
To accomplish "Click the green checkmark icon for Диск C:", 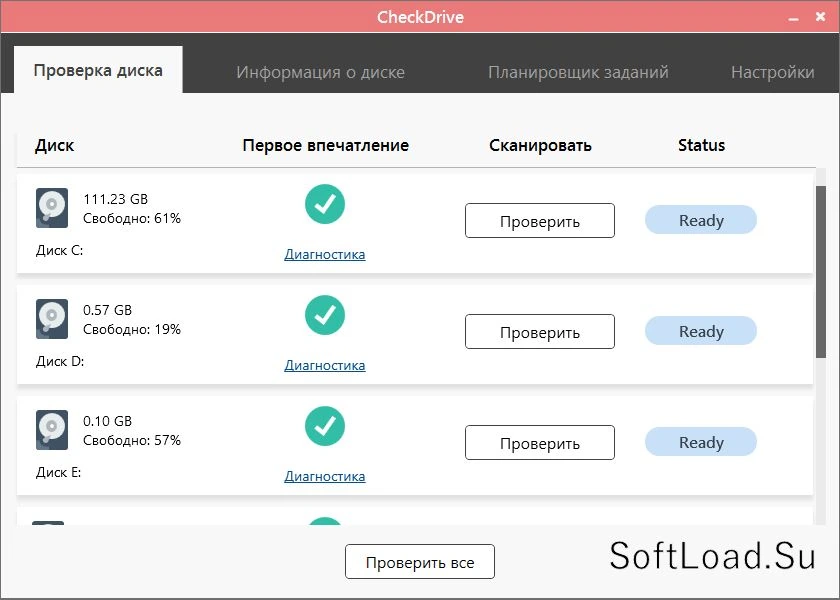I will pos(325,204).
